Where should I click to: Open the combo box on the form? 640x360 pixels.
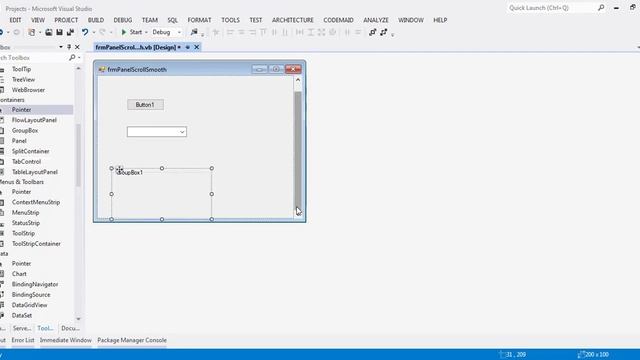tap(182, 132)
